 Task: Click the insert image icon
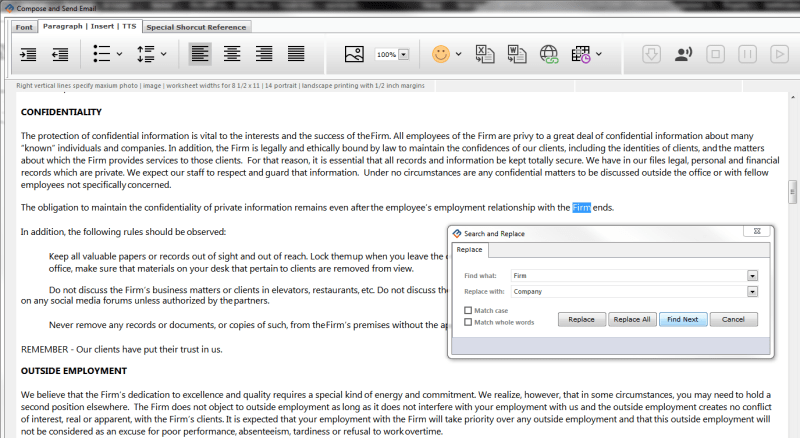tap(354, 54)
